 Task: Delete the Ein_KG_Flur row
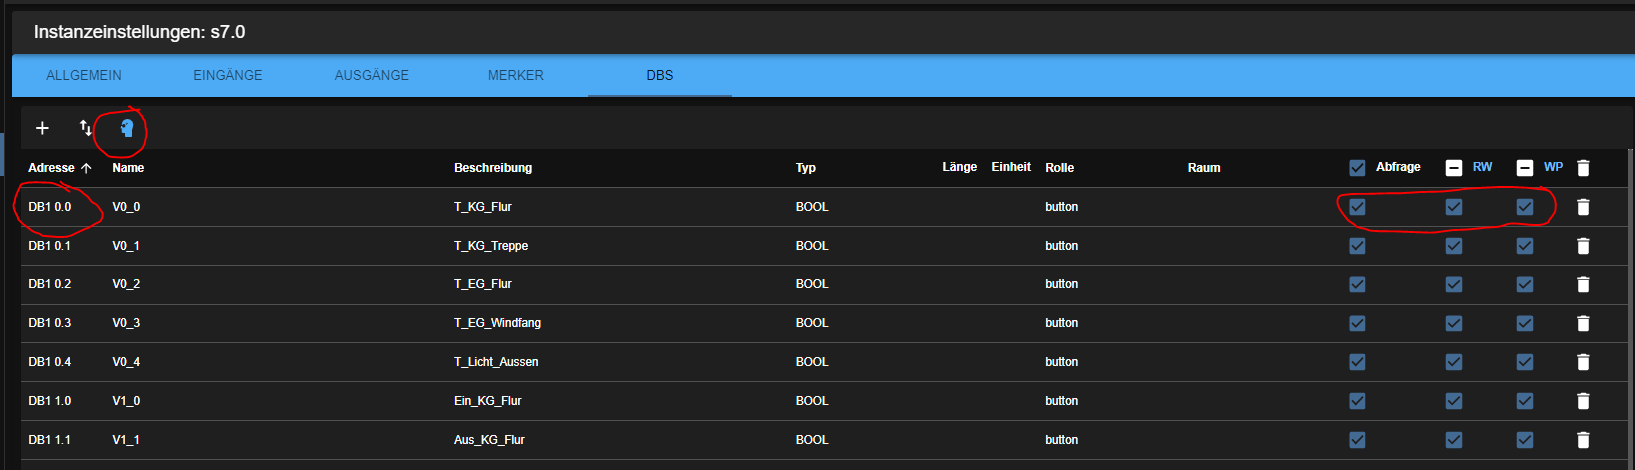coord(1583,401)
